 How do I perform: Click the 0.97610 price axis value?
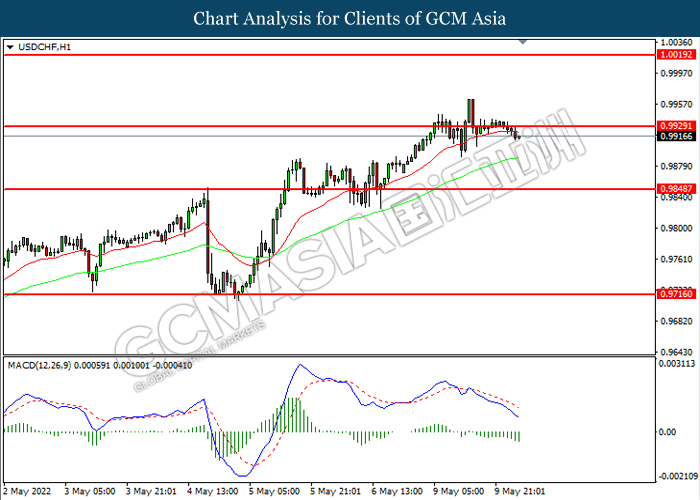[677, 259]
